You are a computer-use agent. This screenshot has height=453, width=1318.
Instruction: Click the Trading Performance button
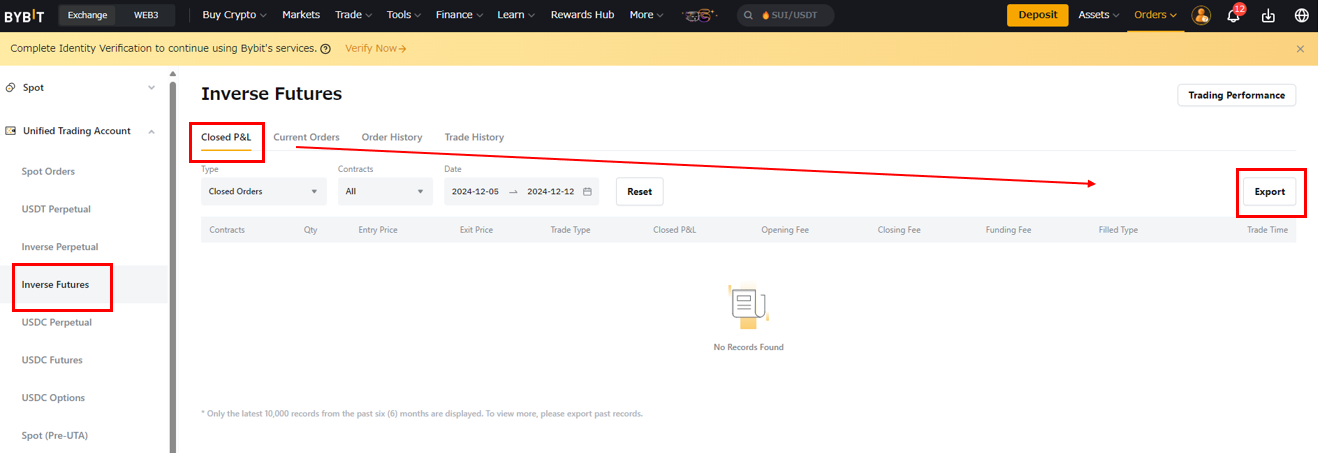tap(1237, 95)
